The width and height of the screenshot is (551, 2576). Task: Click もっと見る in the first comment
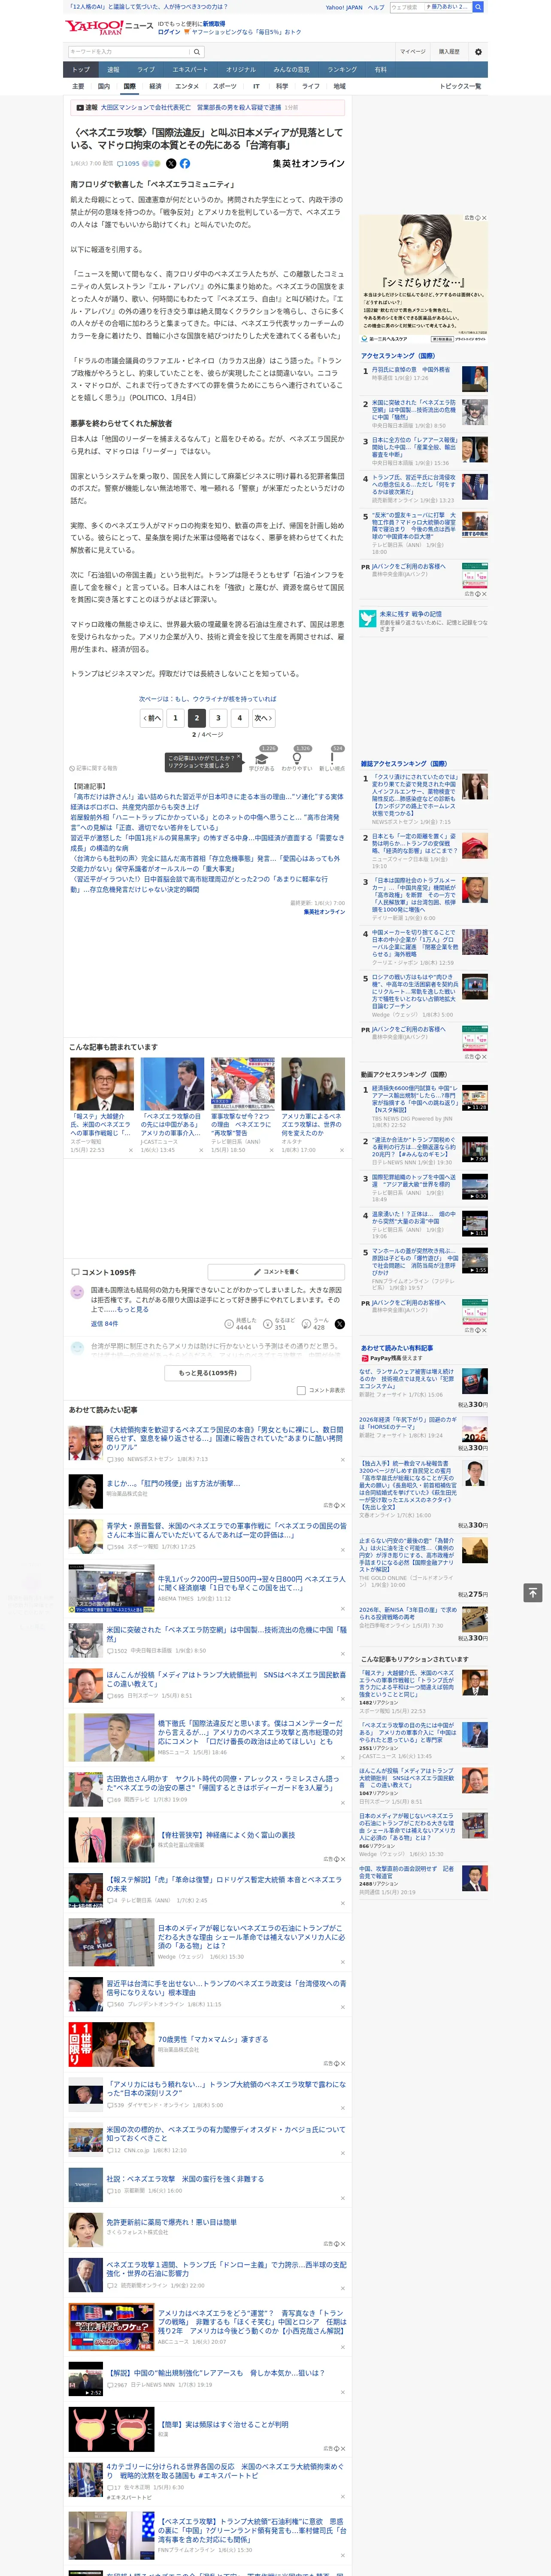click(x=132, y=1309)
